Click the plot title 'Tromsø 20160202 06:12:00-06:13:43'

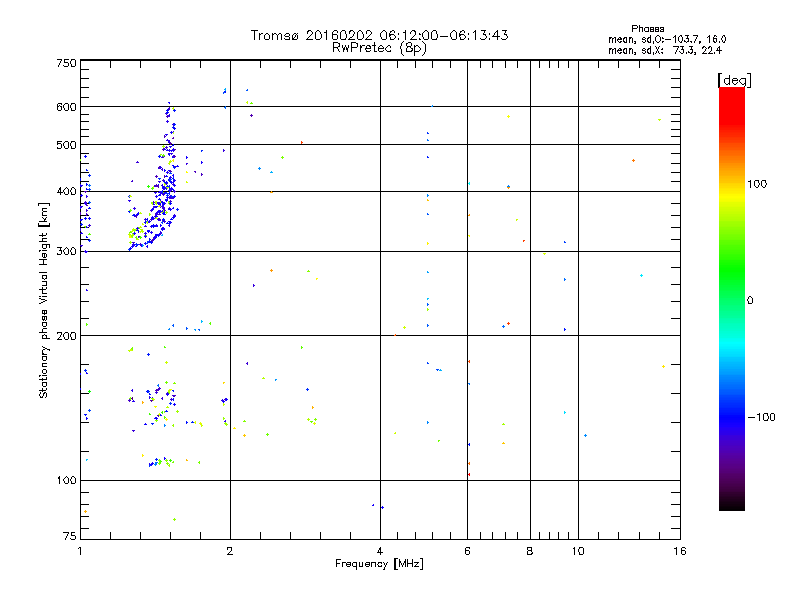click(x=379, y=35)
